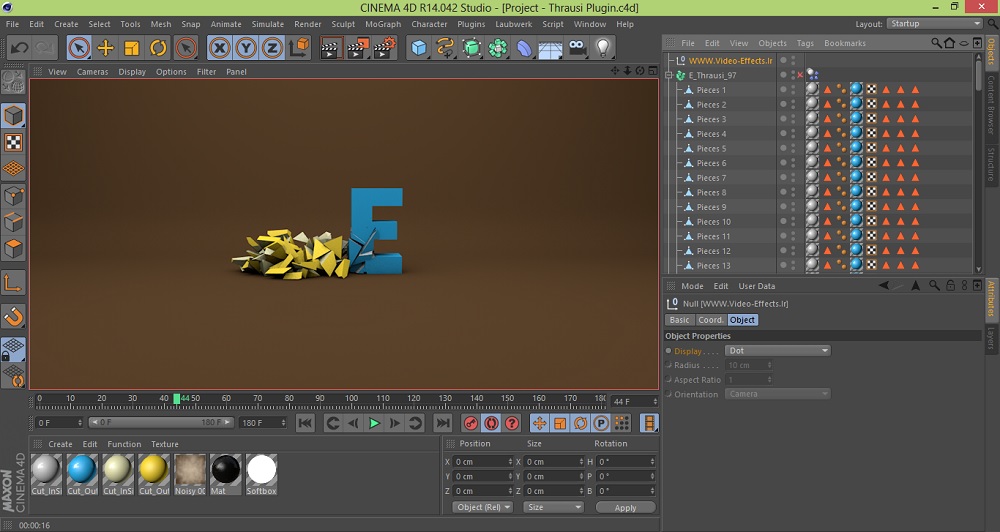This screenshot has width=1000, height=532.
Task: Open the Orientation Camera dropdown
Action: (779, 394)
